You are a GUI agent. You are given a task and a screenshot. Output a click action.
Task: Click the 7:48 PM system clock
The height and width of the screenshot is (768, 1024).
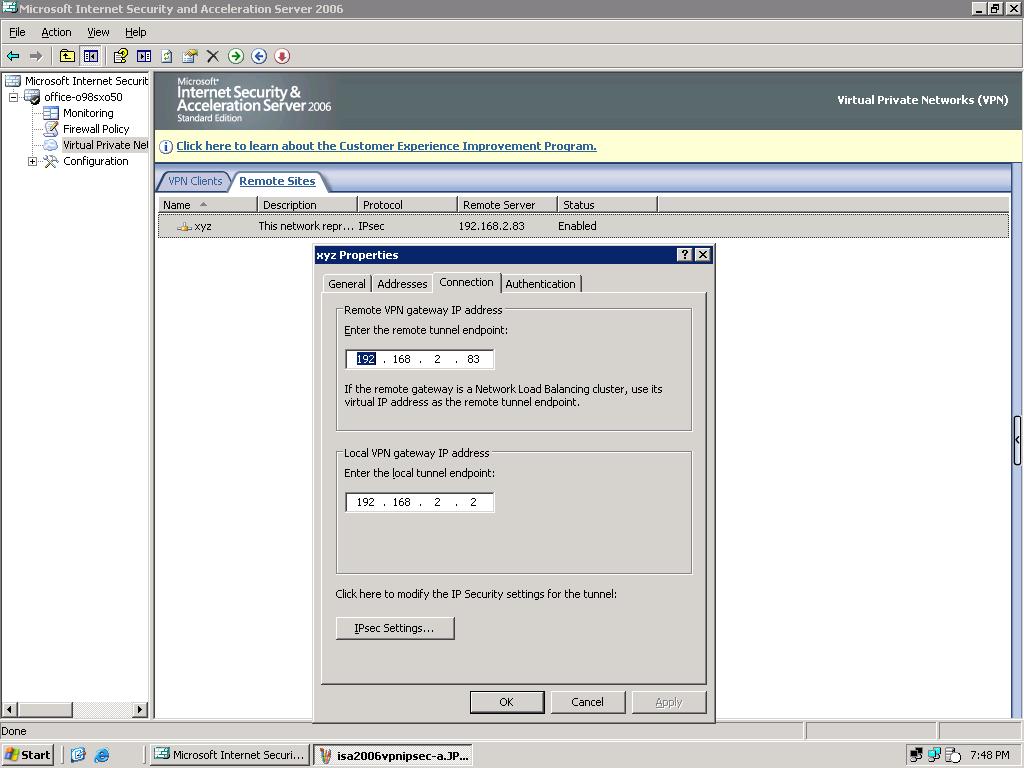coord(989,755)
